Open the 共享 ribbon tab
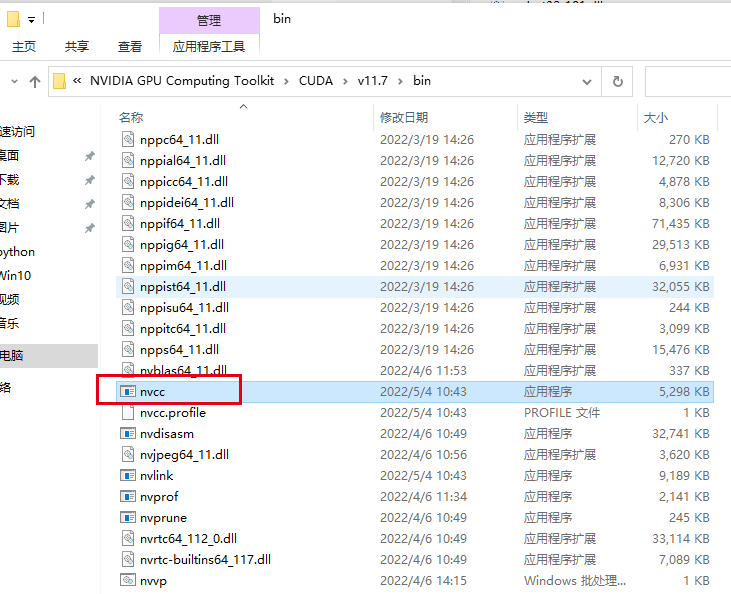731x594 pixels. tap(77, 47)
